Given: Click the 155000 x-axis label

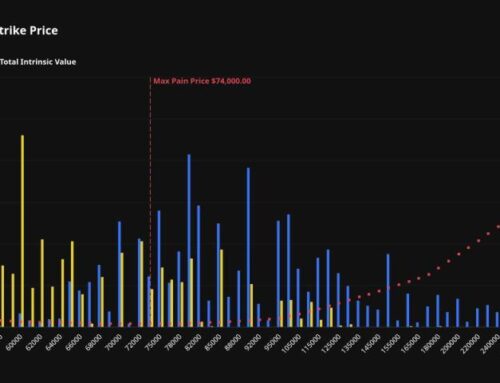Looking at the screenshot, I should tap(391, 343).
